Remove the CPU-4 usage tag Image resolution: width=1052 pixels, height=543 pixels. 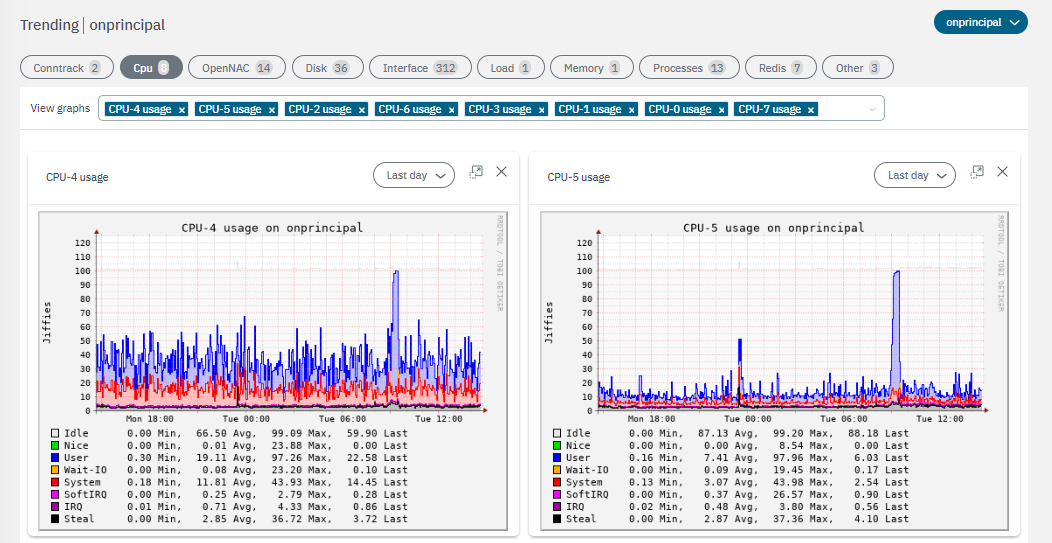pyautogui.click(x=181, y=110)
